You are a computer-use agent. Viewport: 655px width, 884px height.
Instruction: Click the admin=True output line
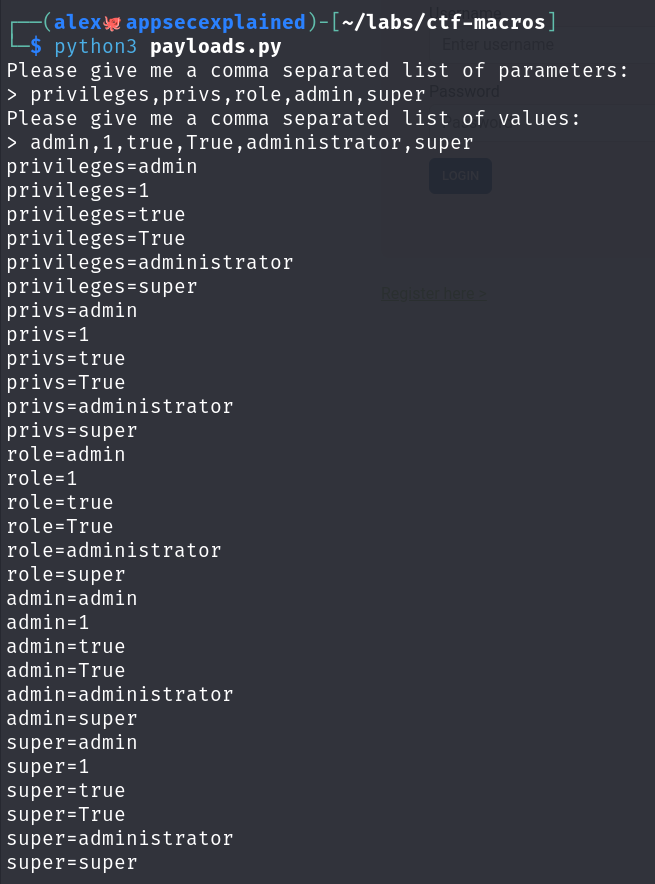point(66,671)
